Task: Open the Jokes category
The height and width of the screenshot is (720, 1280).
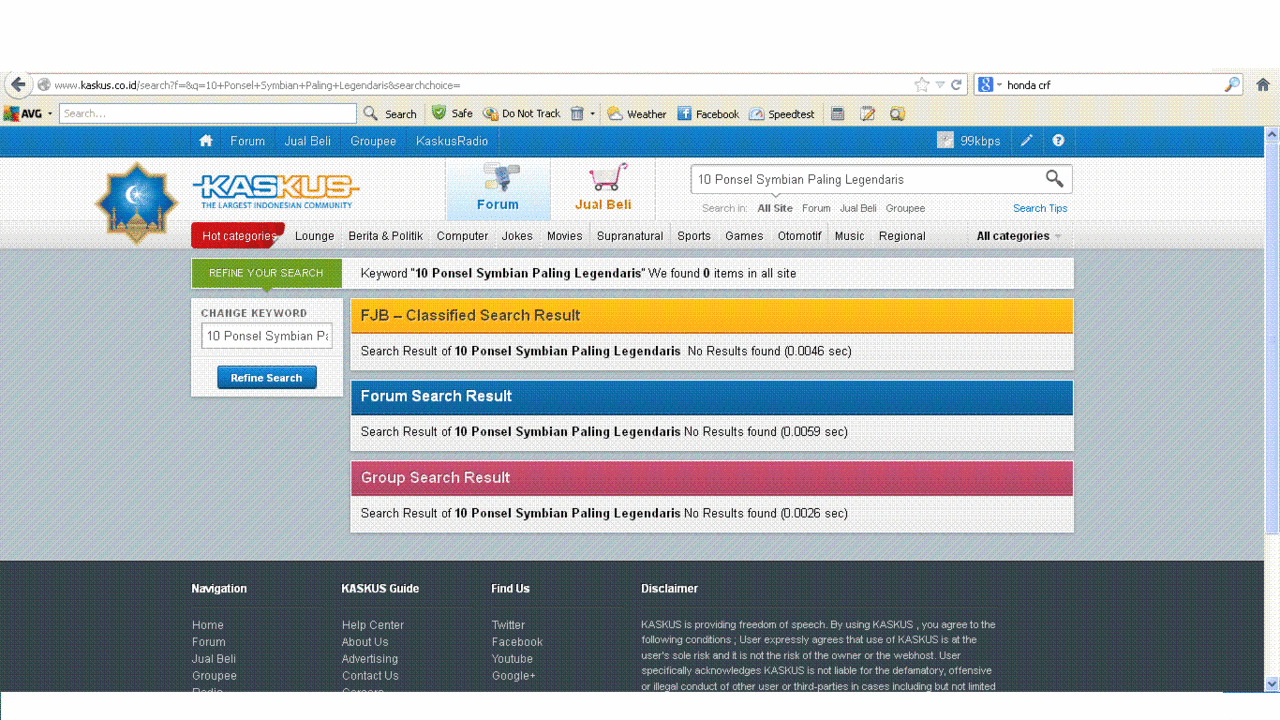Action: pos(517,236)
